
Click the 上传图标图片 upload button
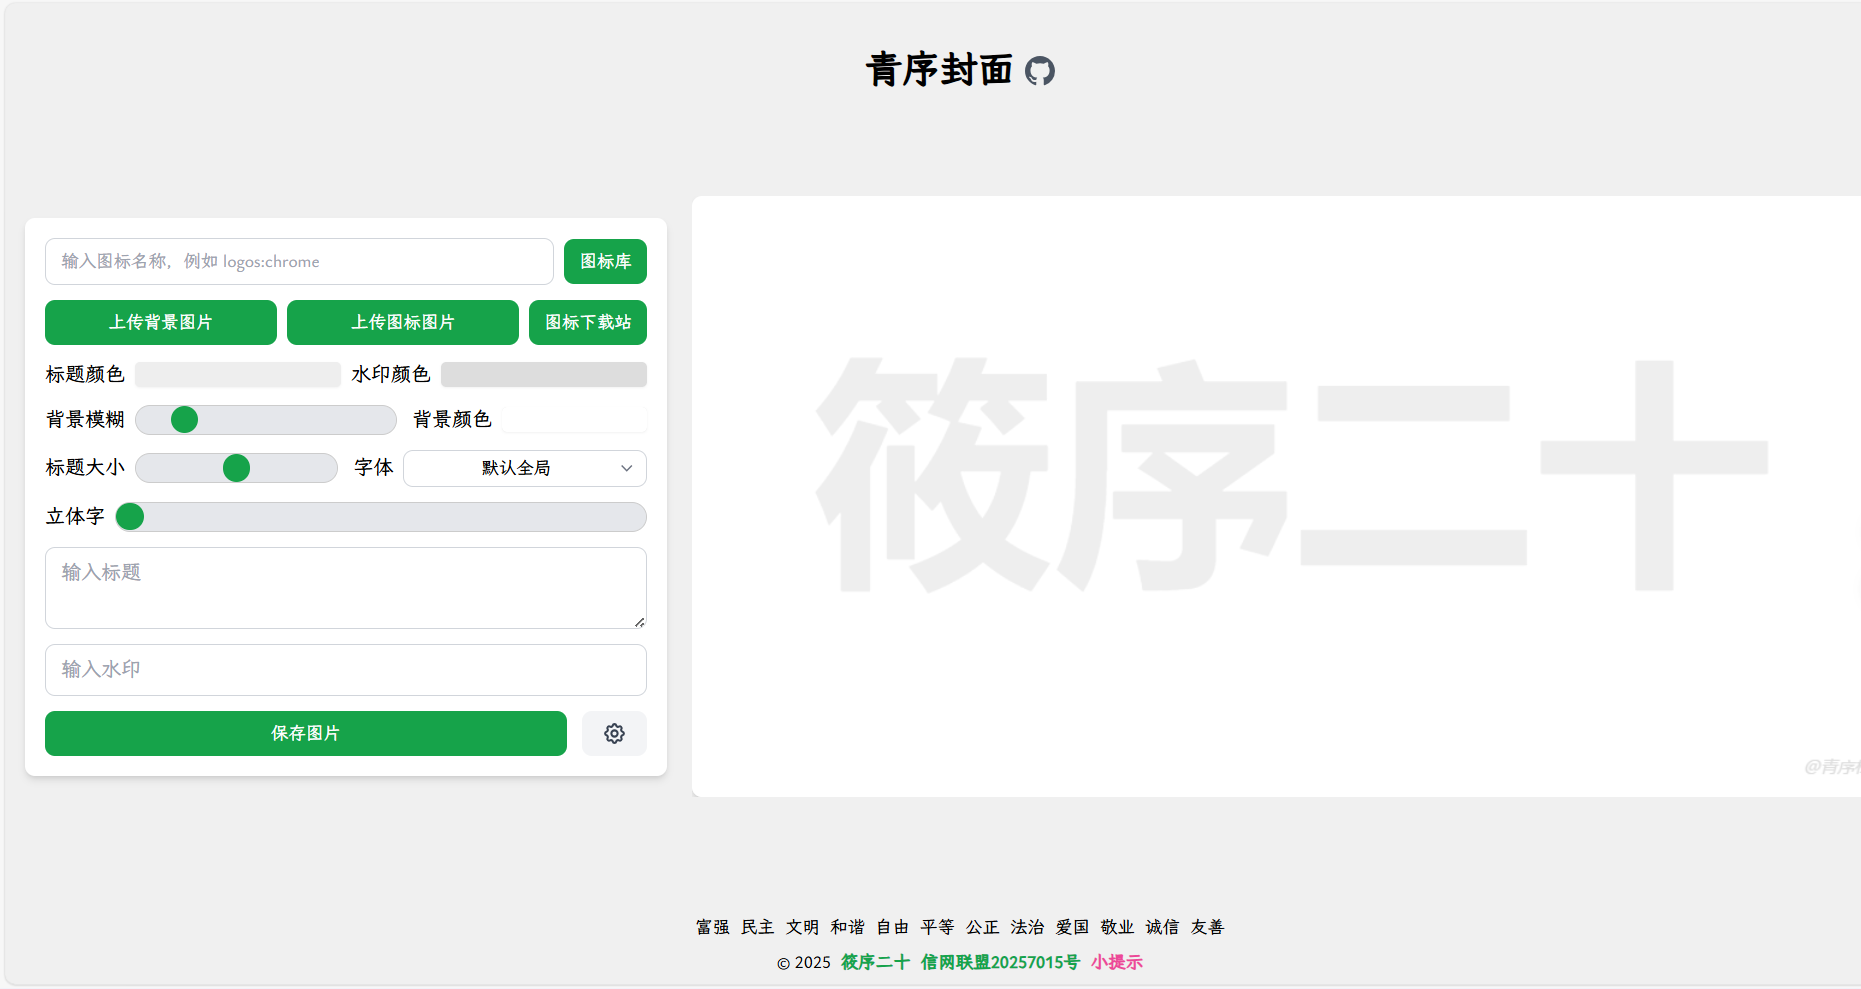coord(402,322)
